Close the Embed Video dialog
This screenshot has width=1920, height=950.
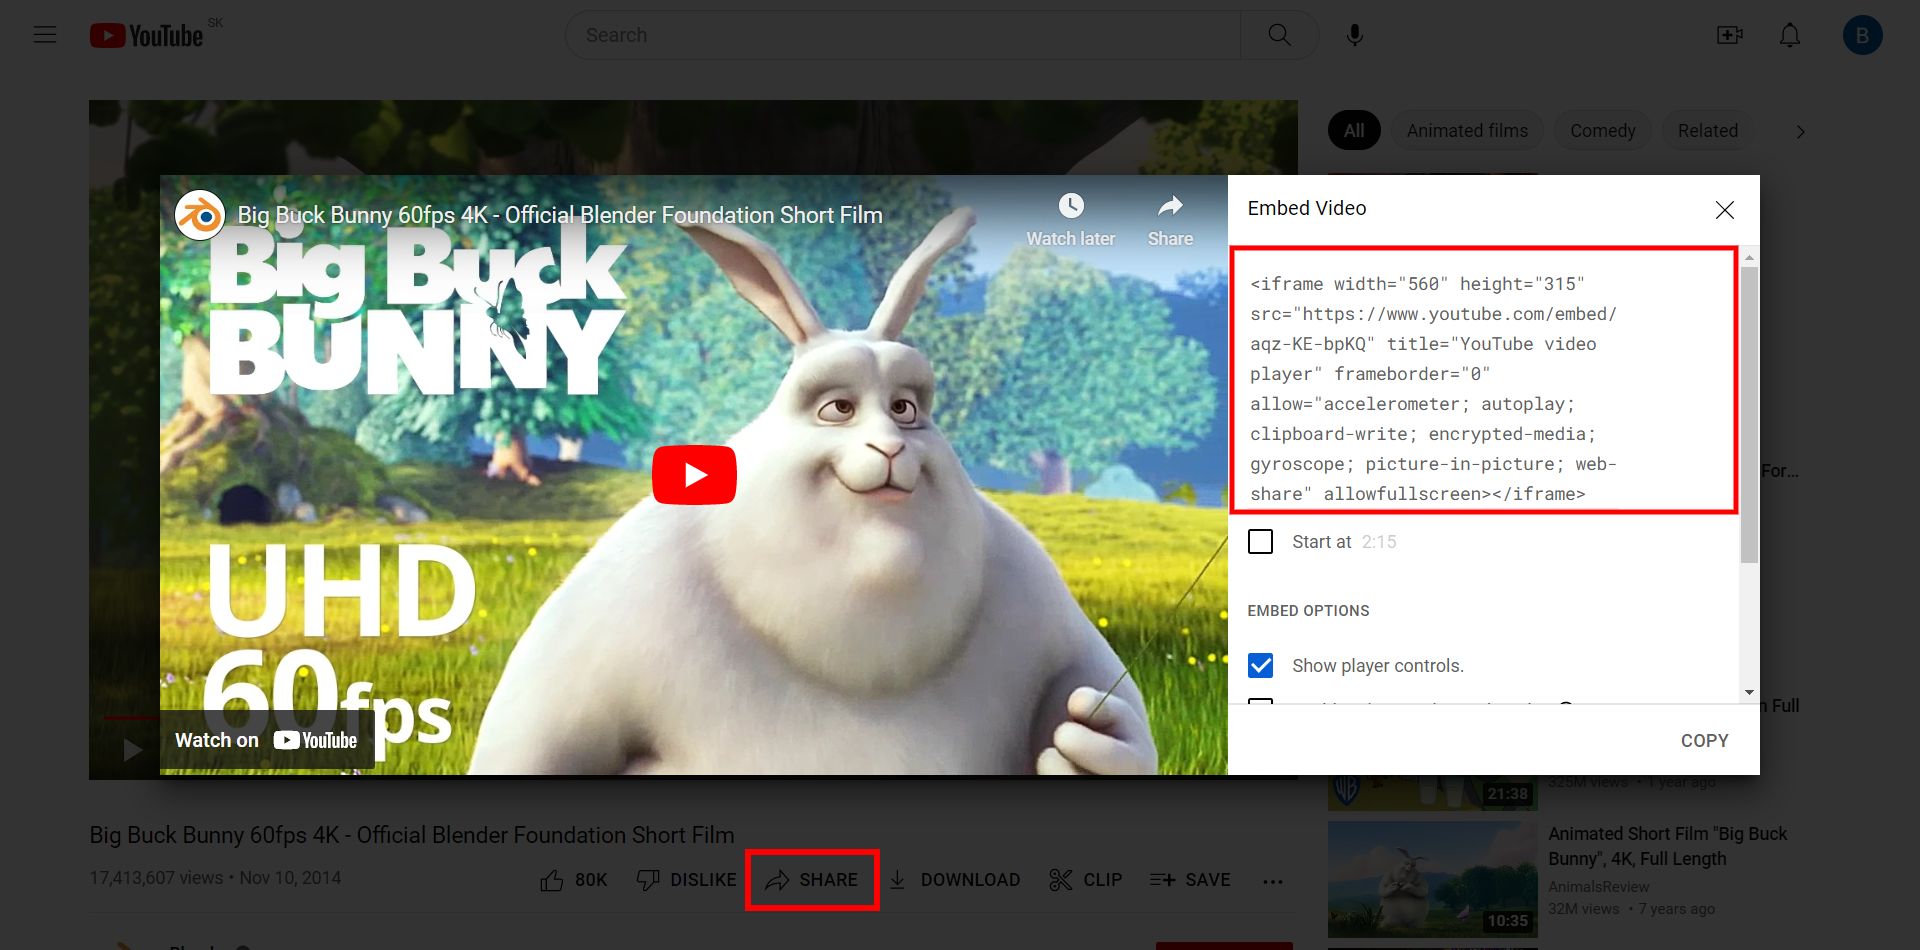(1724, 210)
